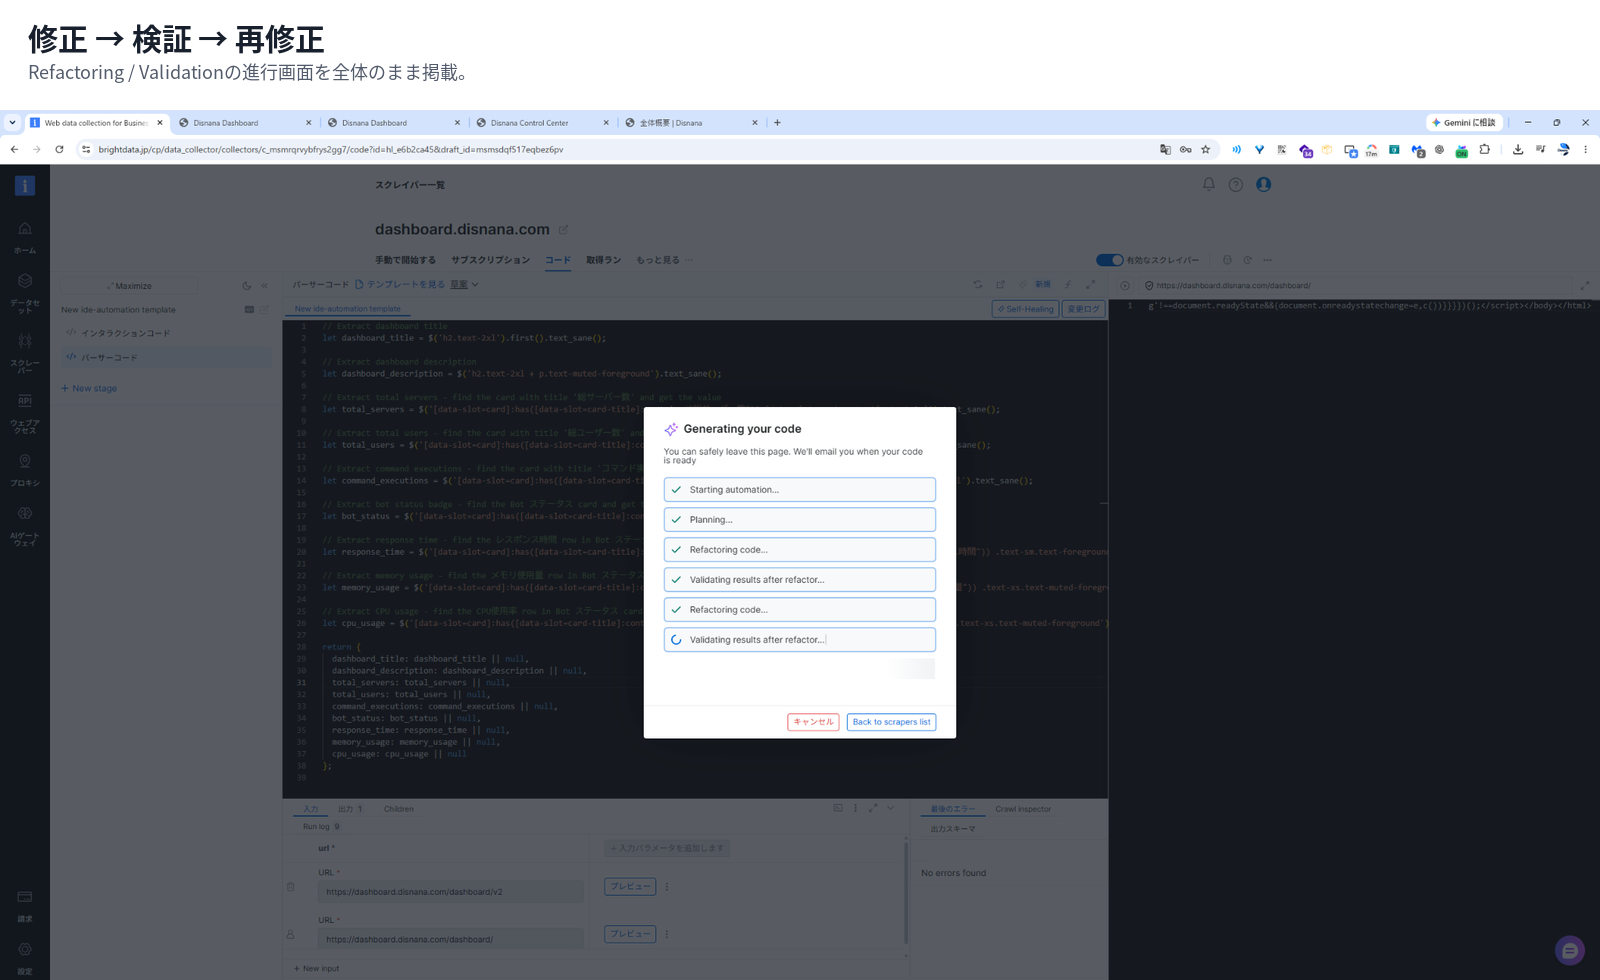Click the Self-Healing button
The image size is (1600, 980).
[x=1025, y=309]
